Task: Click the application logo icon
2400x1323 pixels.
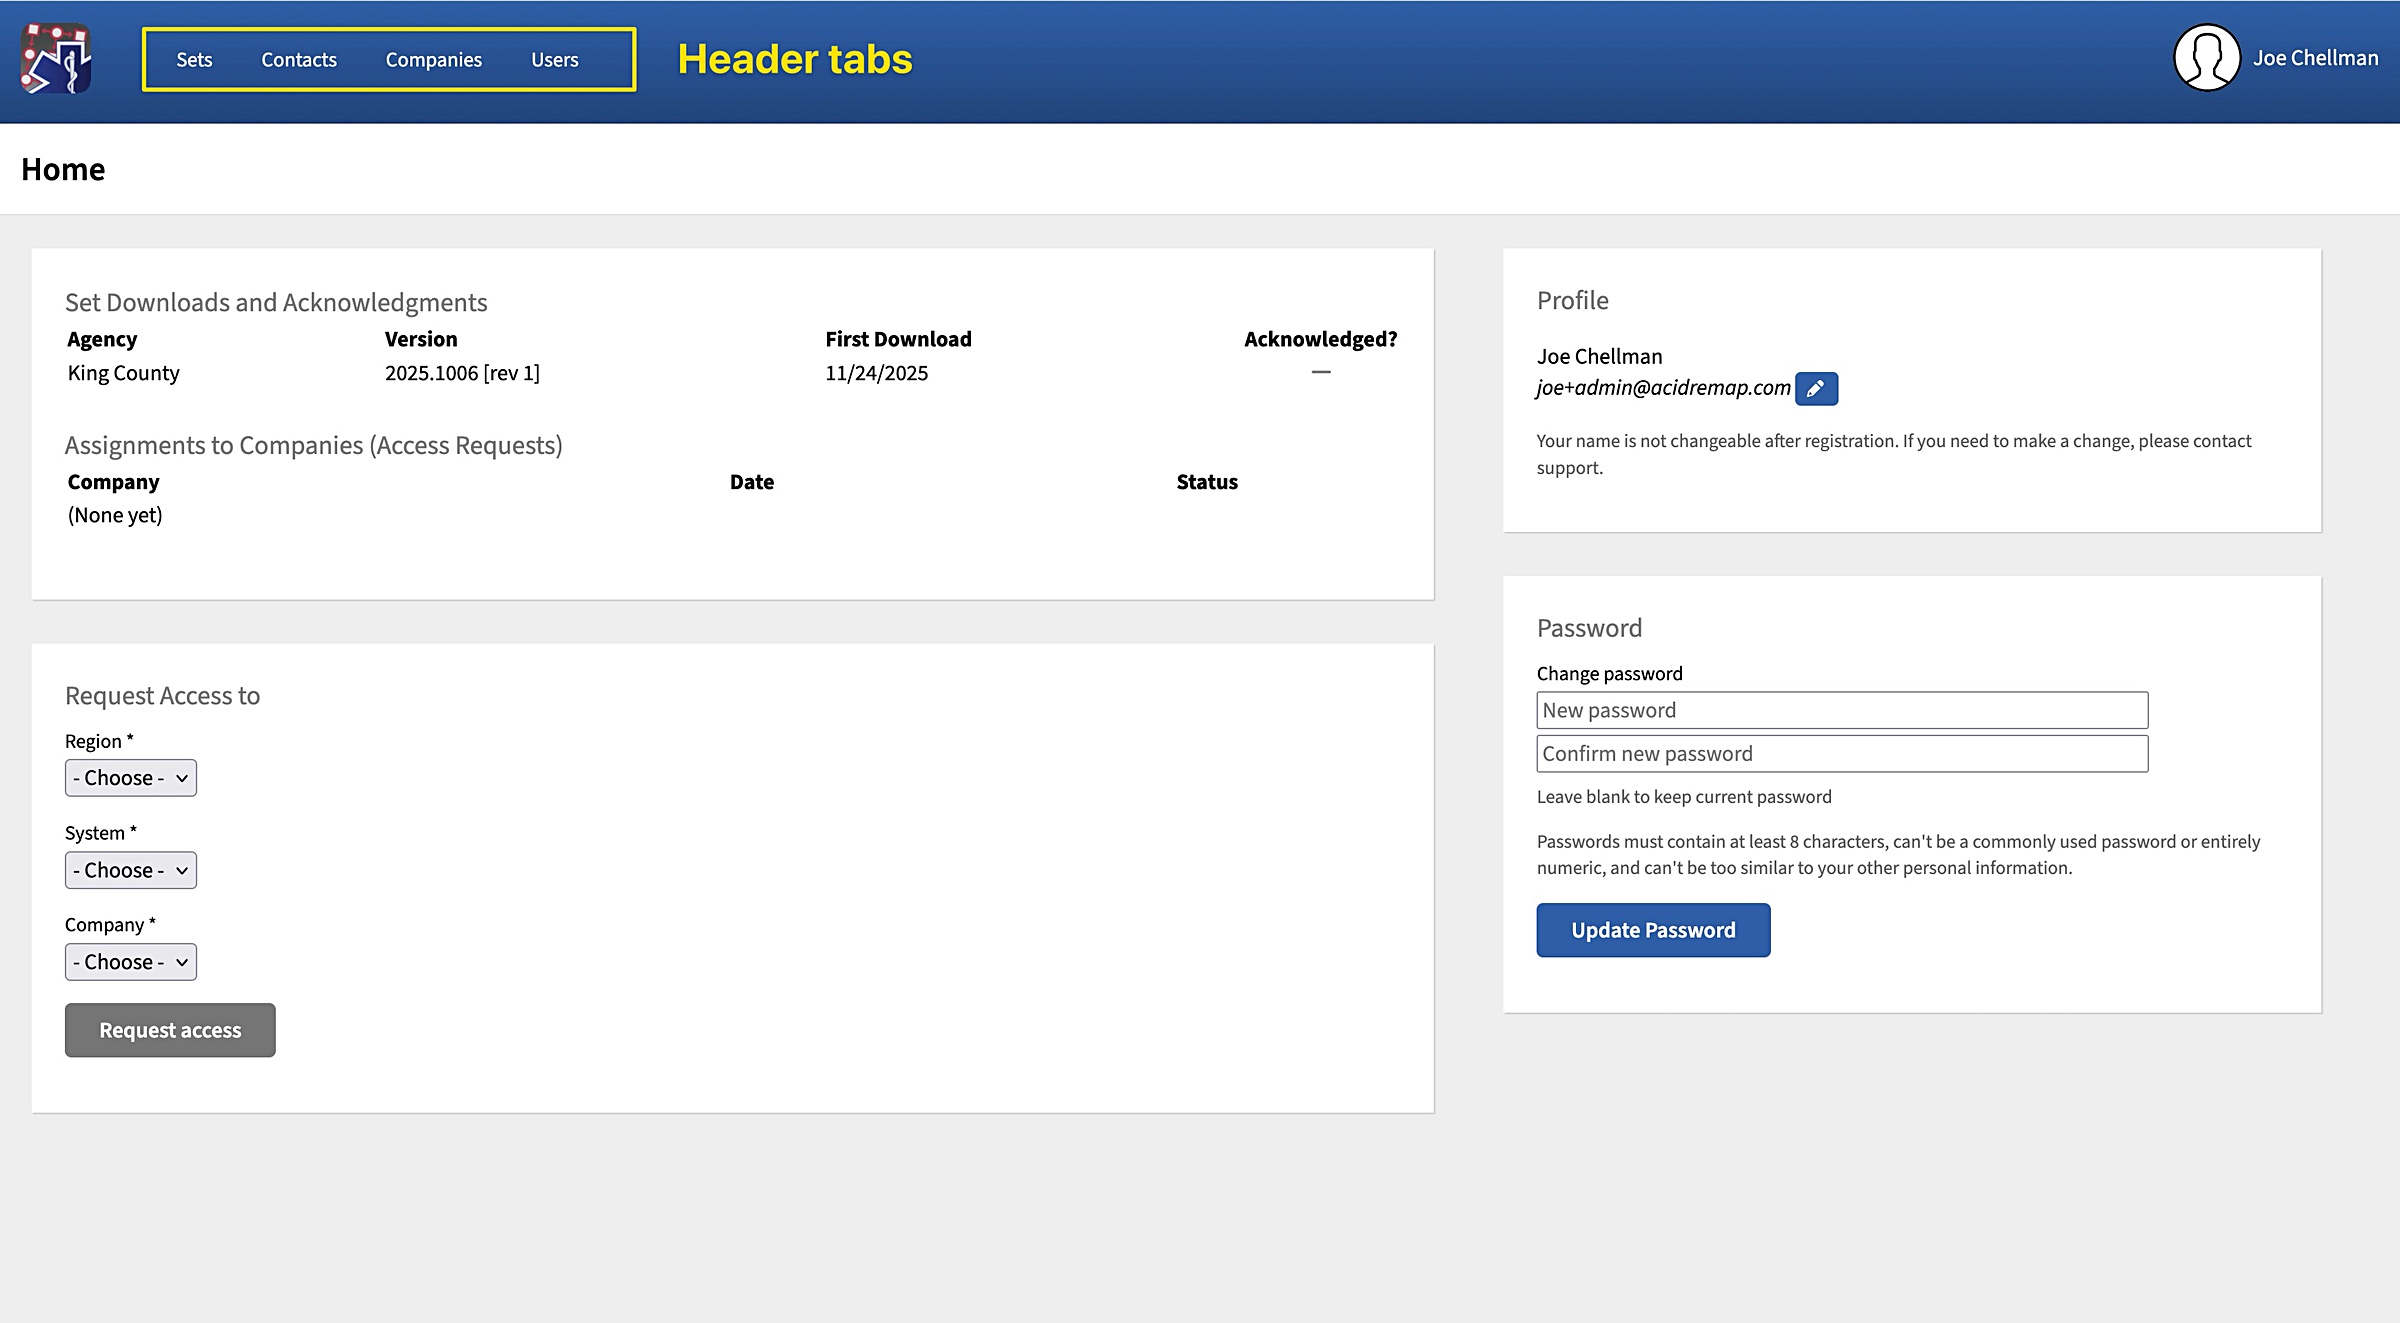Action: point(55,60)
